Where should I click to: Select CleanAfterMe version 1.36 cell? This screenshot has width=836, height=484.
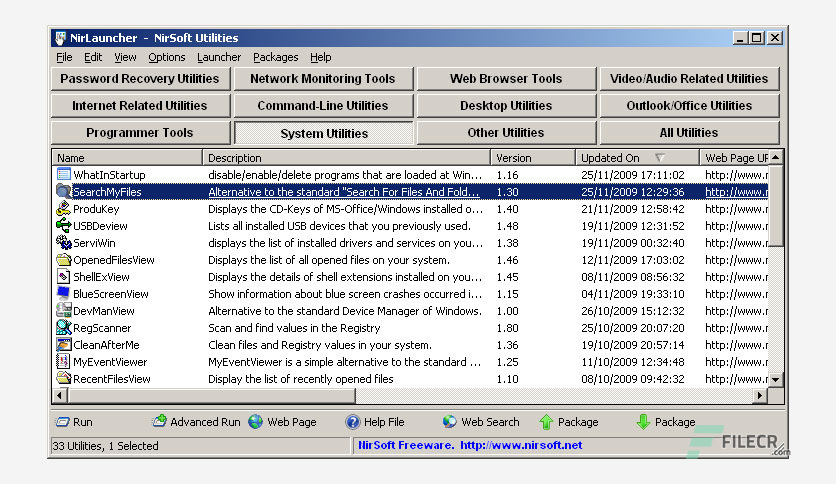508,345
